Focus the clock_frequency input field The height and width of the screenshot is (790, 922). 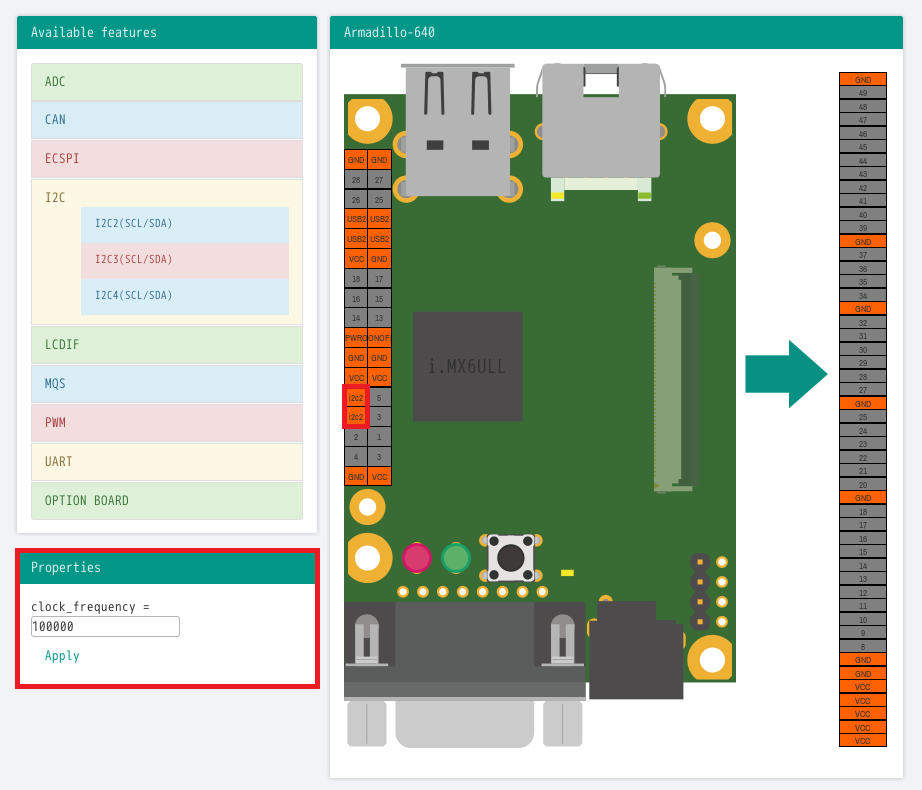105,627
